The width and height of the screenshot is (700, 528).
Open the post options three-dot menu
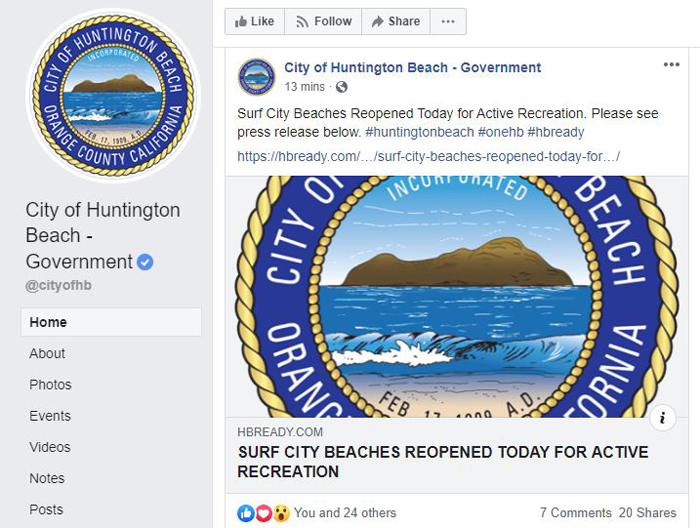point(671,65)
